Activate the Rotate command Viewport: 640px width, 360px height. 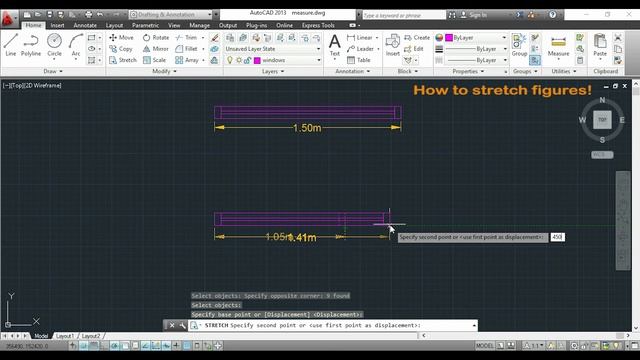[156, 38]
